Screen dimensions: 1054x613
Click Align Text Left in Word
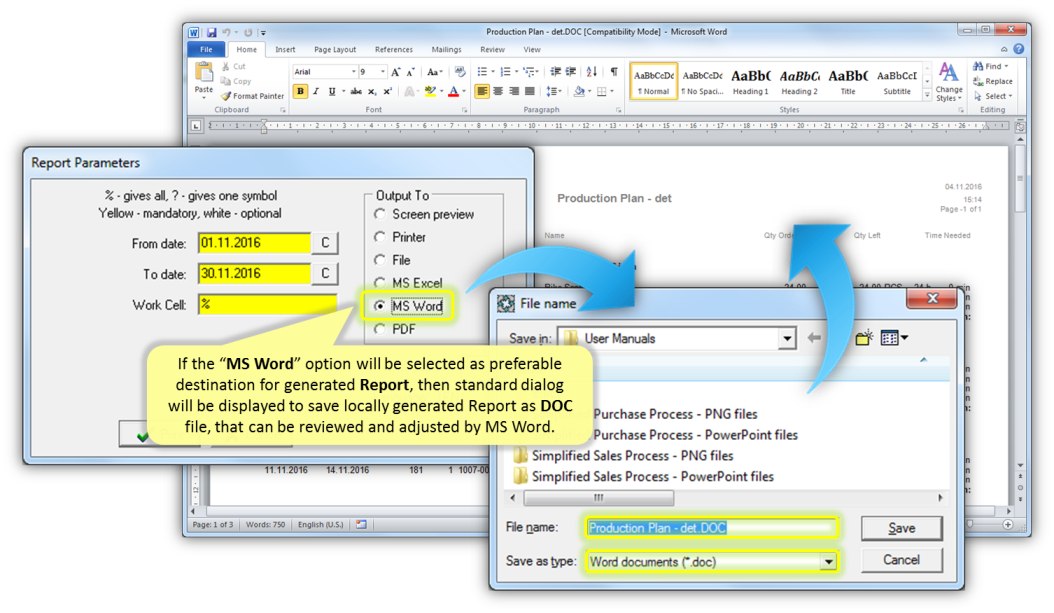pyautogui.click(x=482, y=91)
